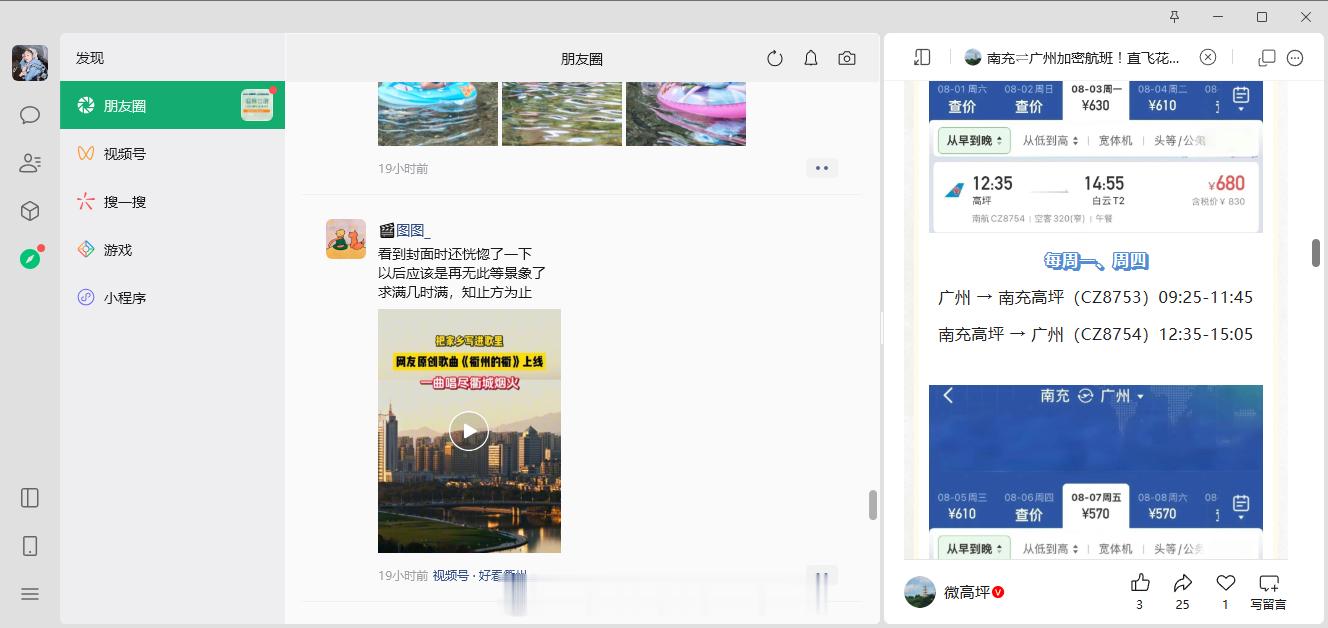The height and width of the screenshot is (628, 1328).
Task: Tap the heart icon on the article
Action: click(x=1226, y=583)
